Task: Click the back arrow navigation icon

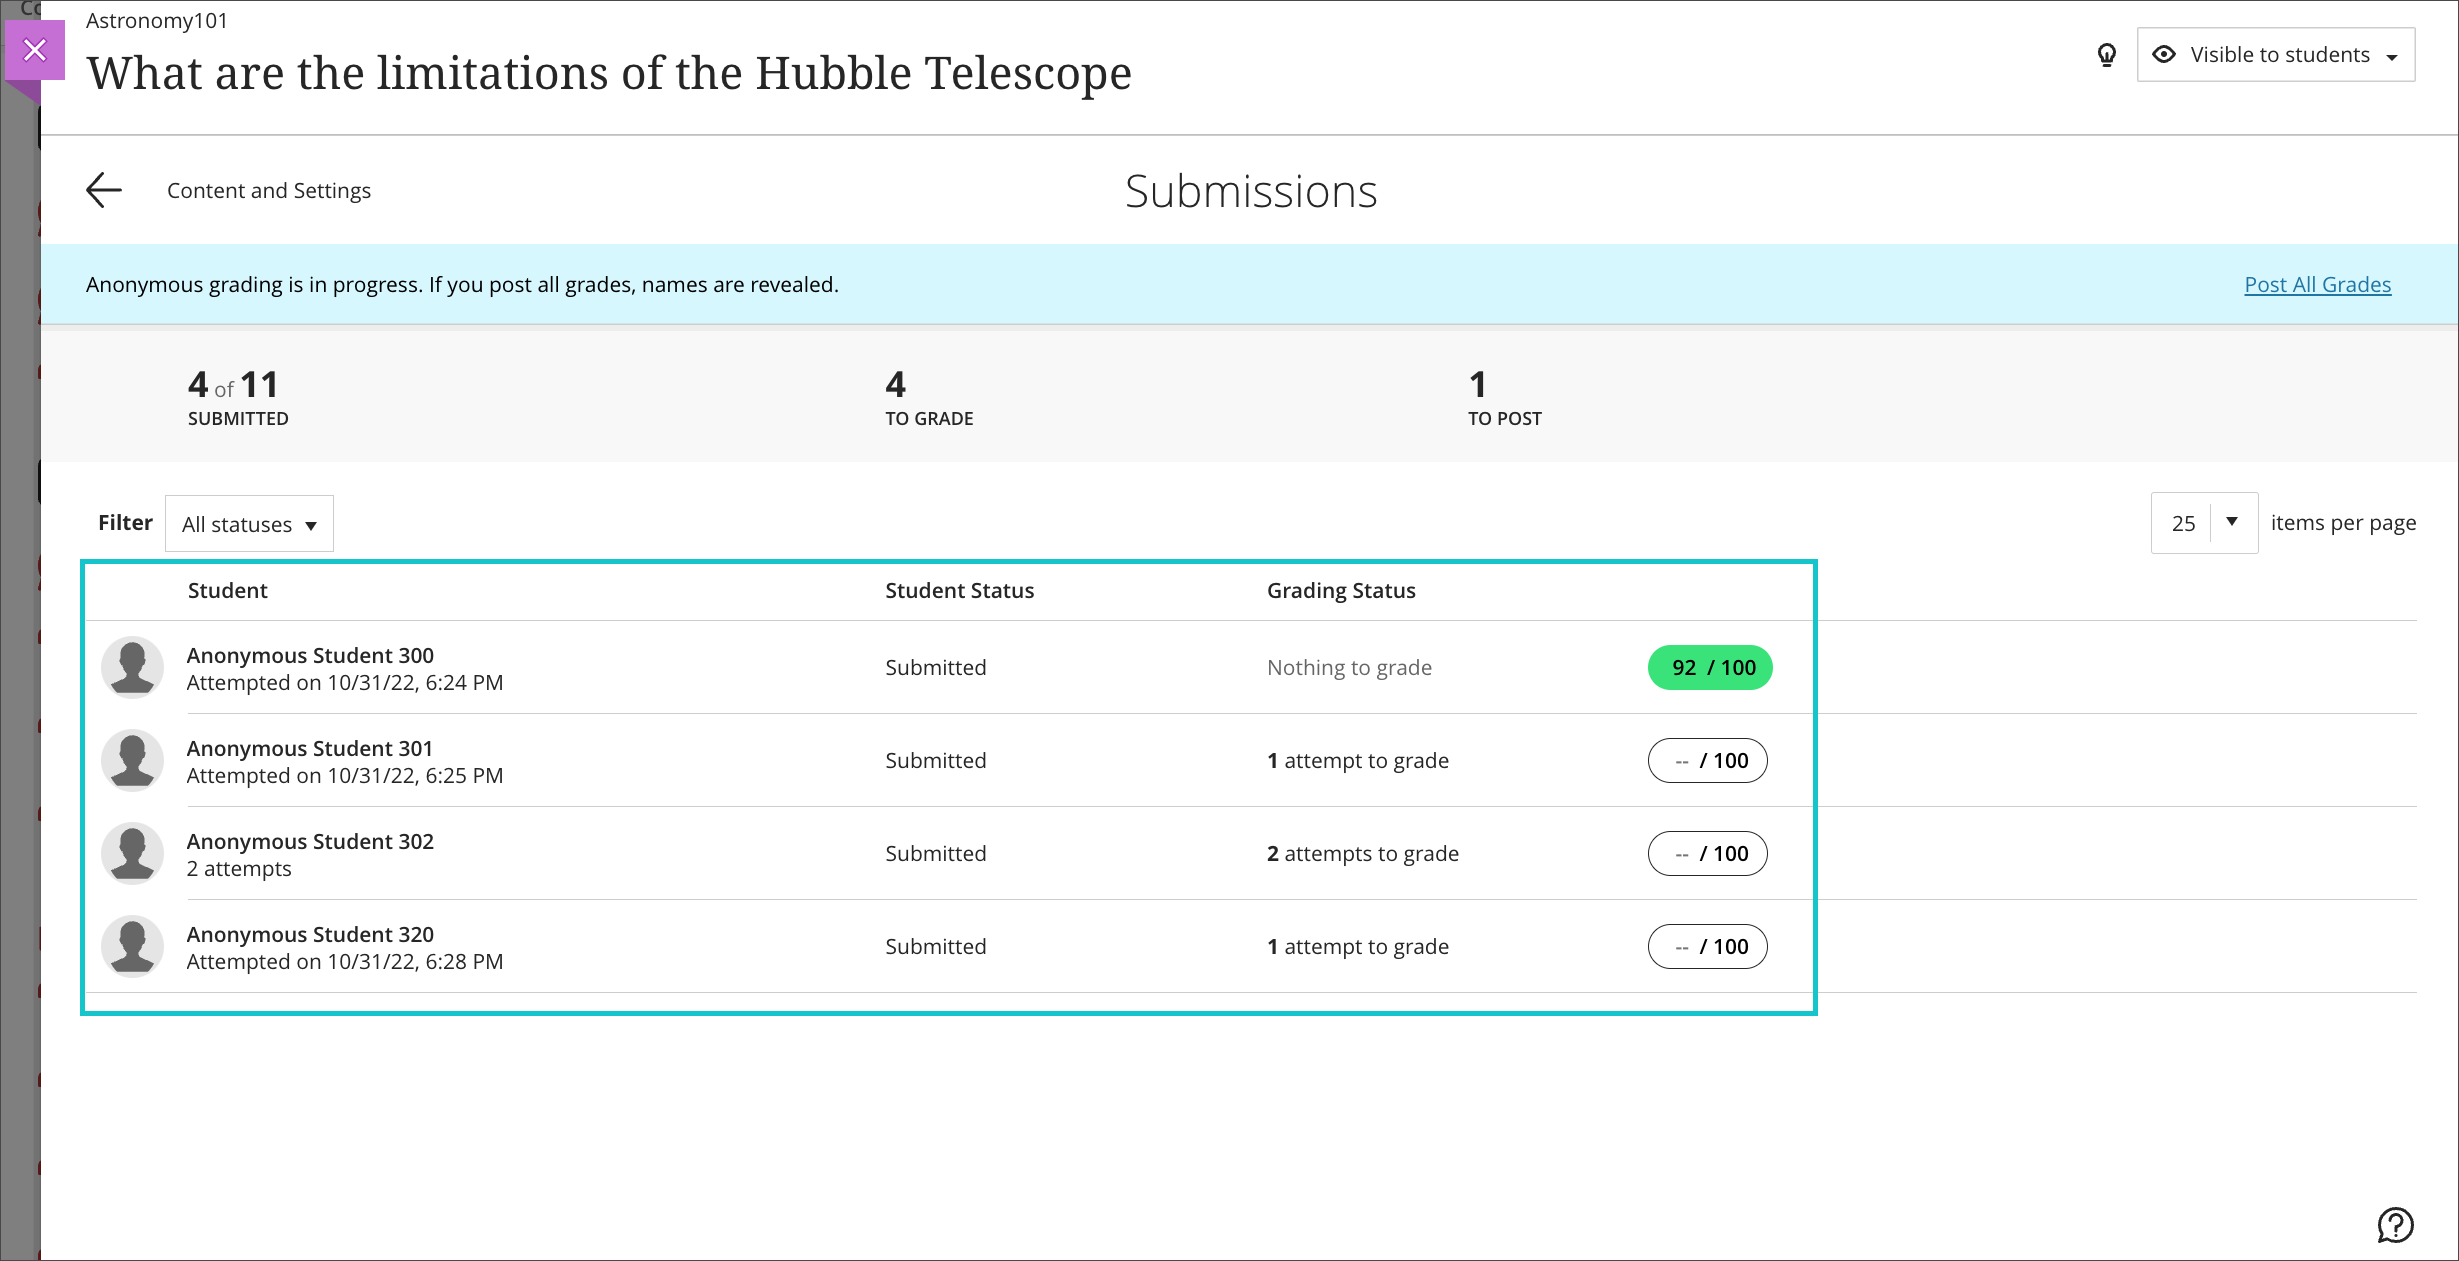Action: (105, 188)
